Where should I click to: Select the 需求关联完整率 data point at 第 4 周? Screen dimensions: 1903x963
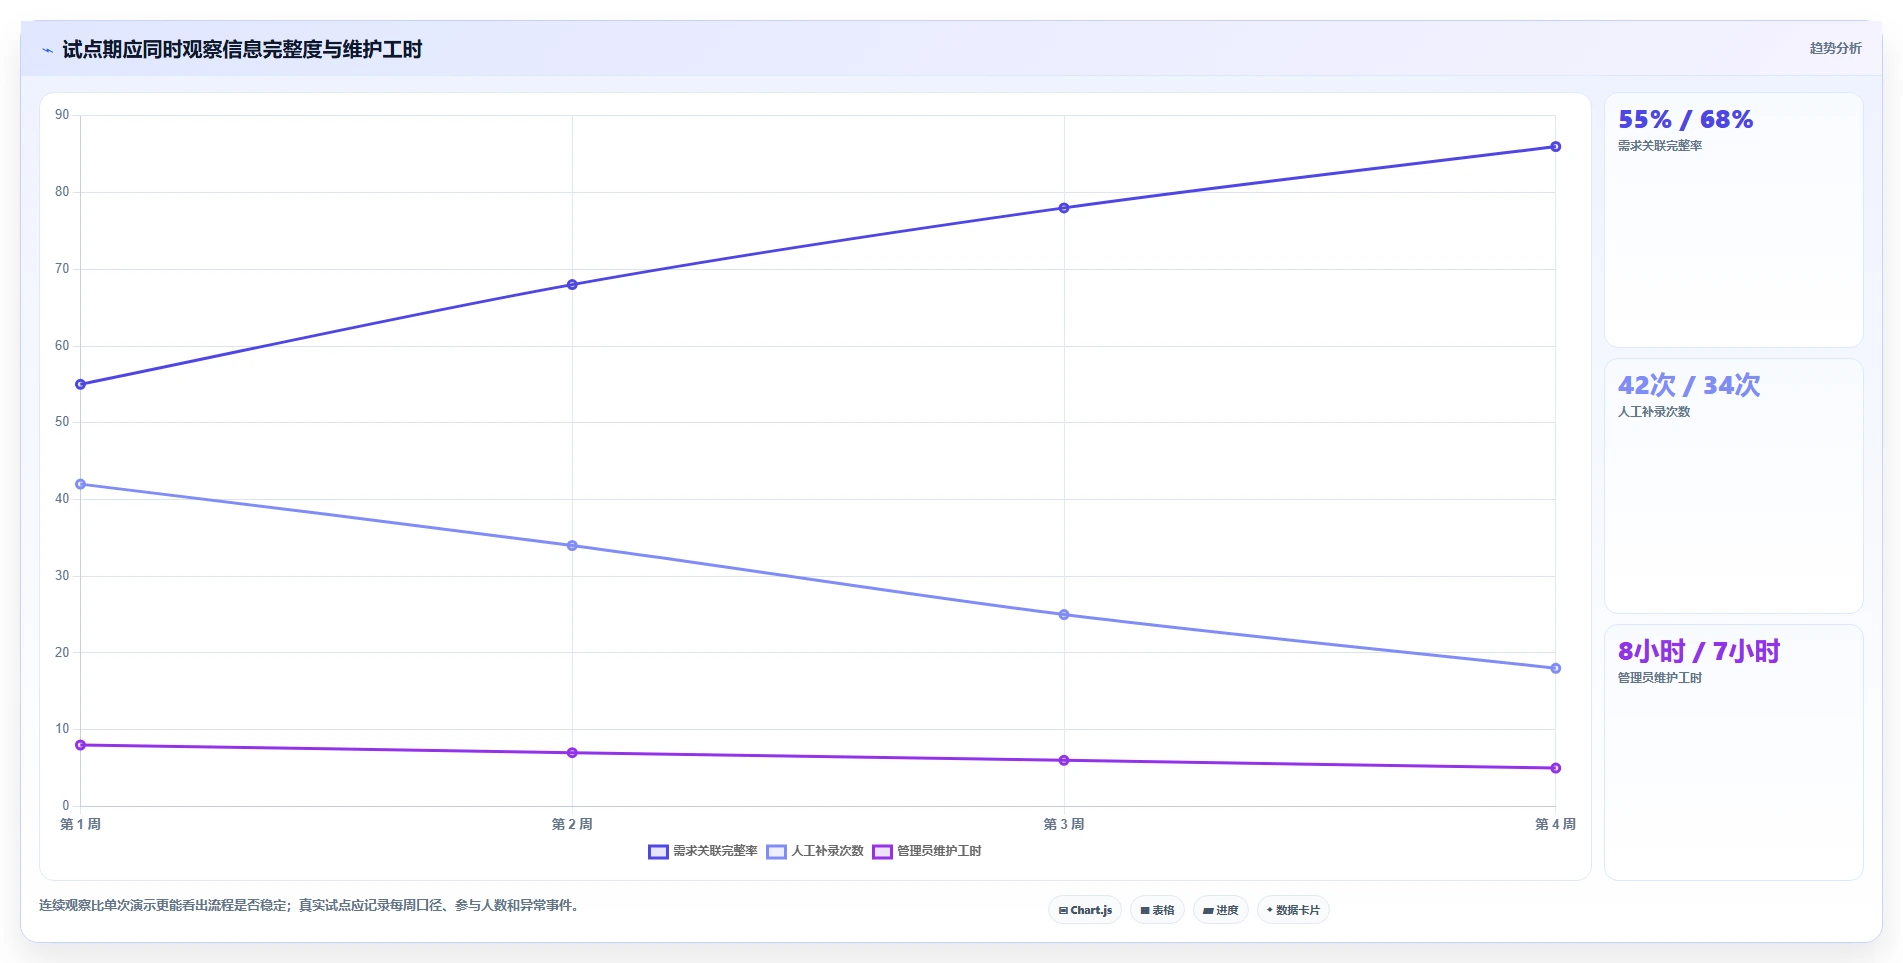(1555, 147)
